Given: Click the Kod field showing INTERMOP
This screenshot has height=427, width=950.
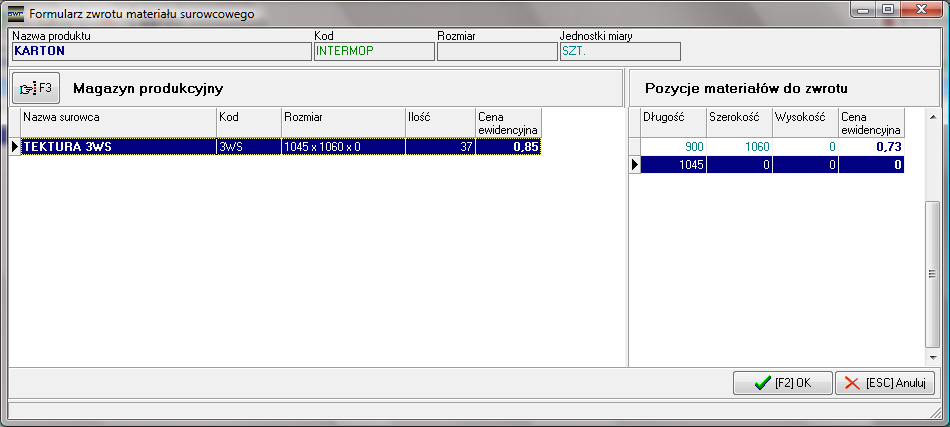Looking at the screenshot, I should click(x=373, y=52).
